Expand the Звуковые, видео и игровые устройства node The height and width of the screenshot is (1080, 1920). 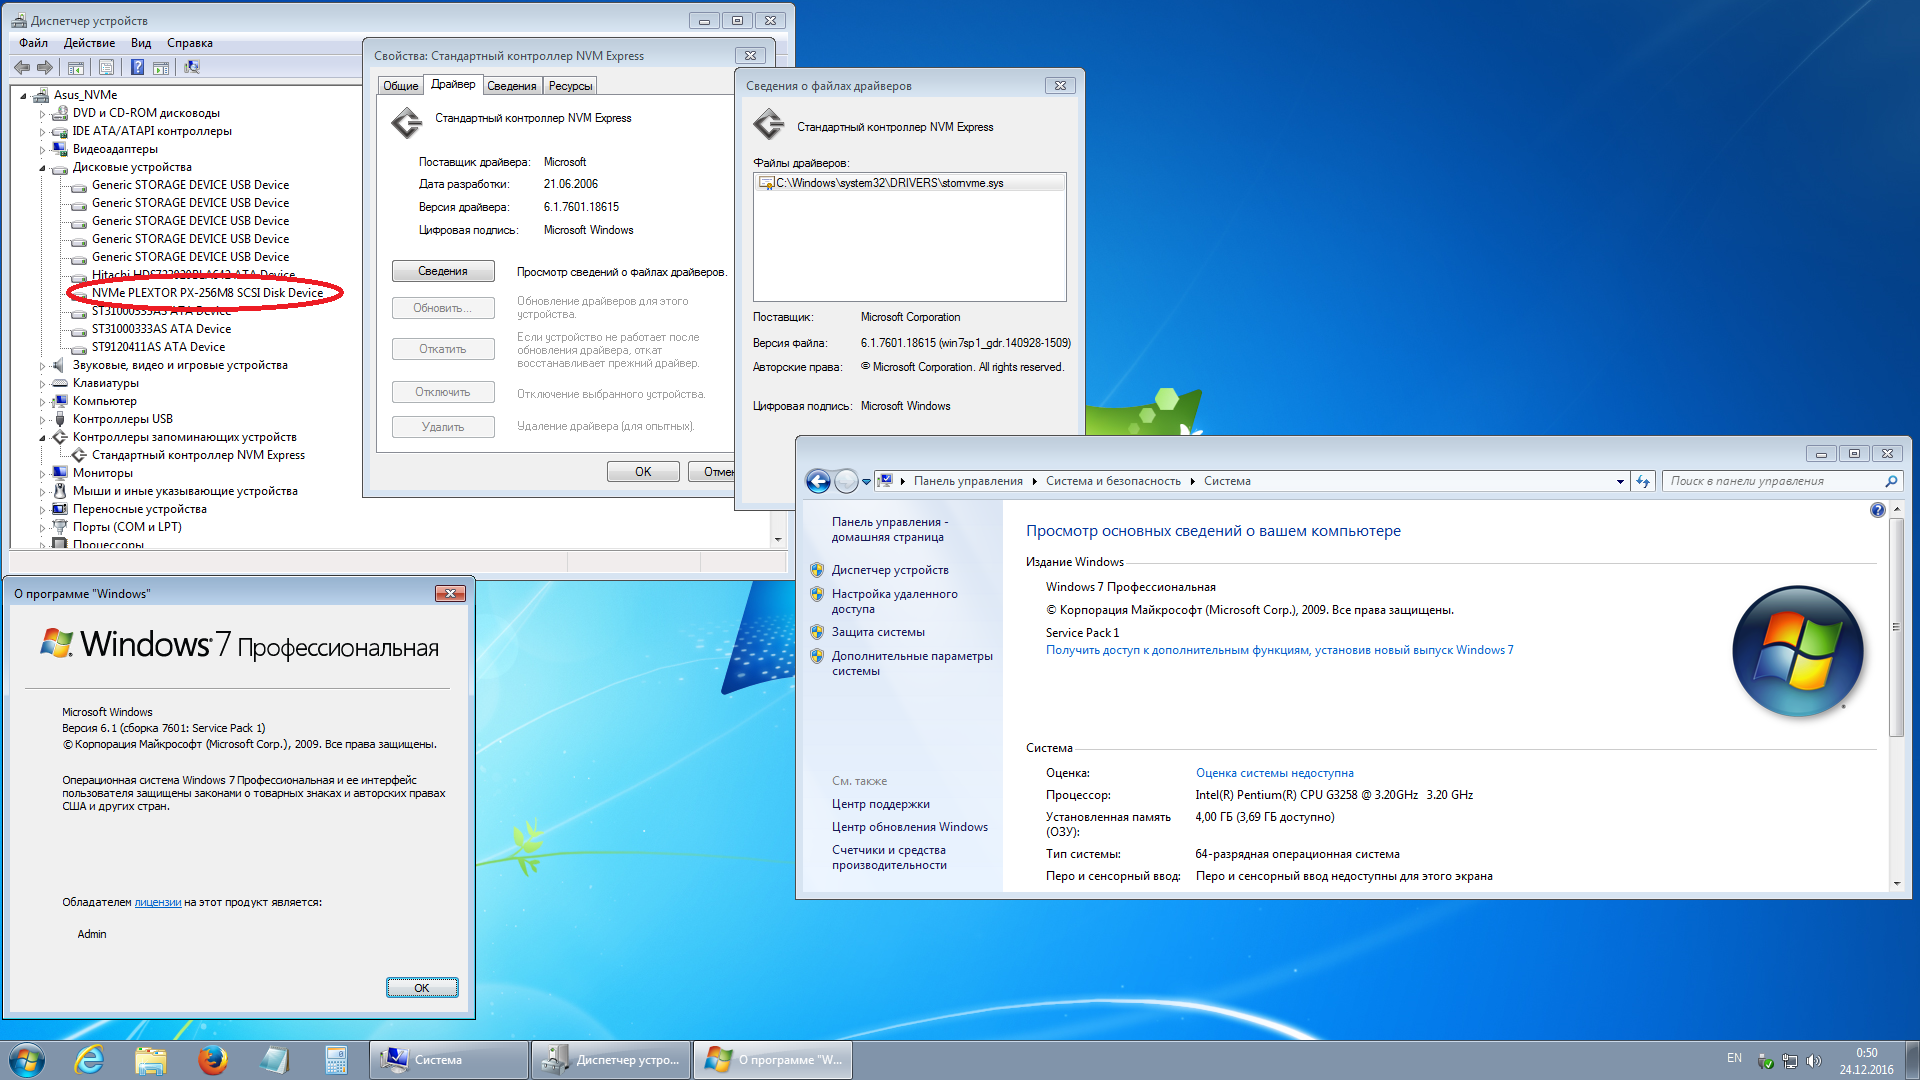pyautogui.click(x=42, y=365)
